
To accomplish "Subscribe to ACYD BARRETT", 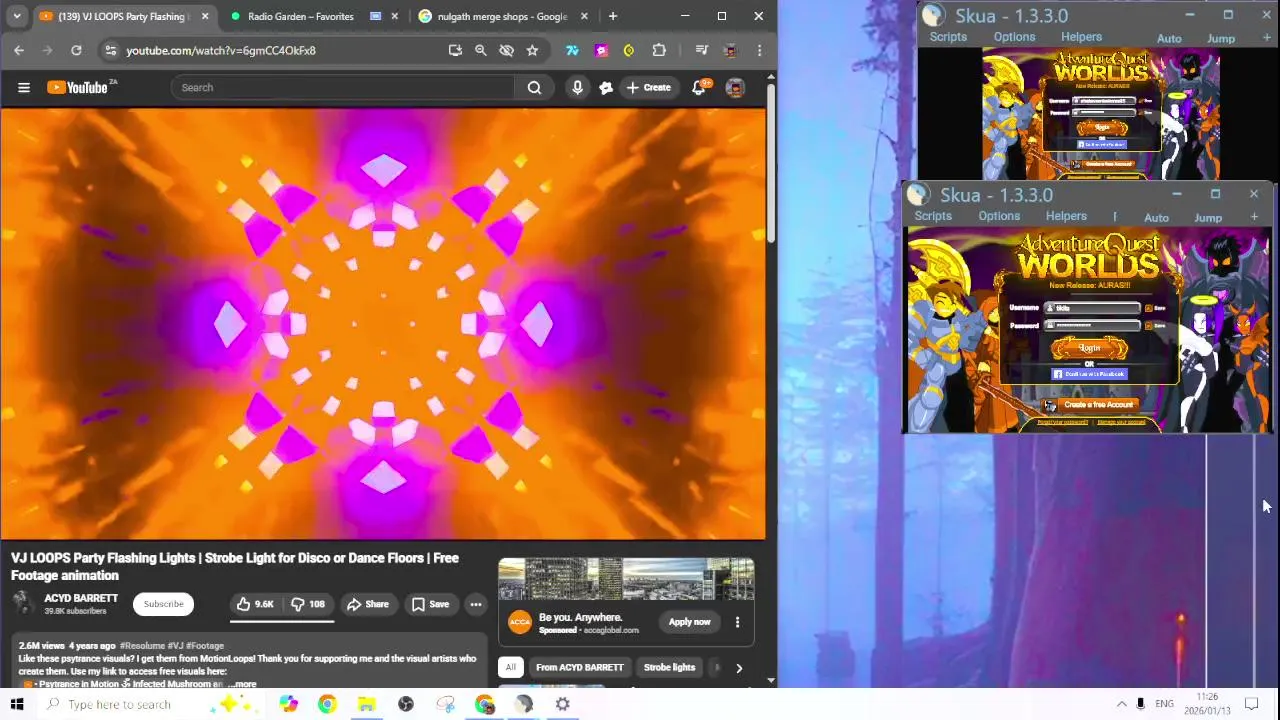I will [163, 604].
